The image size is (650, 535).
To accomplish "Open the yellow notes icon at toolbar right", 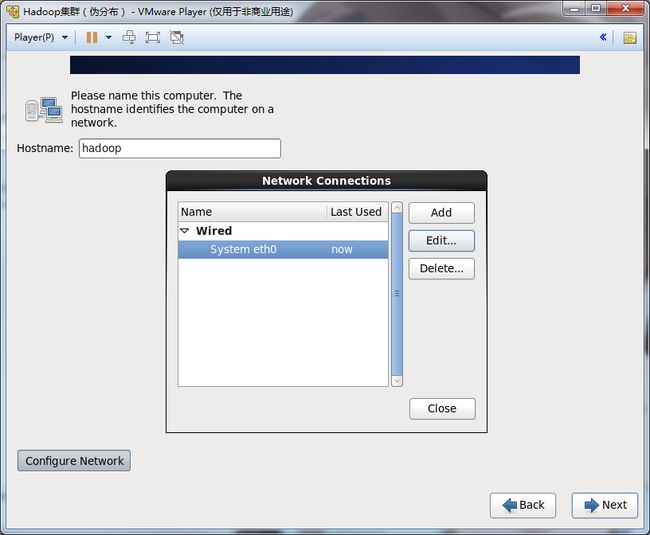I will pos(630,37).
